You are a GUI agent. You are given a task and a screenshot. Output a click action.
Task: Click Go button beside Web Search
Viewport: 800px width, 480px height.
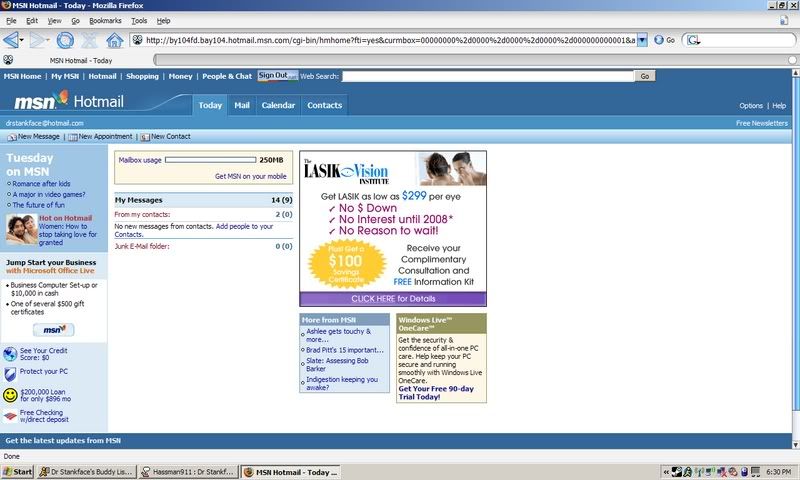[x=645, y=76]
